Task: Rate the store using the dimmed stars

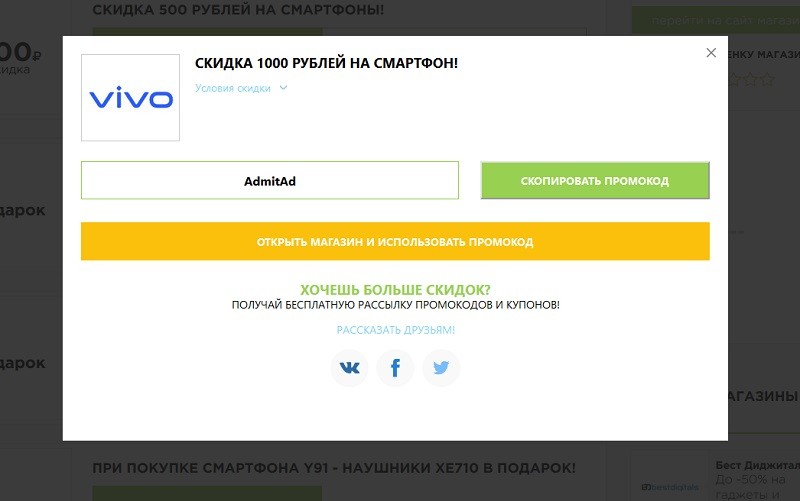Action: coord(746,80)
